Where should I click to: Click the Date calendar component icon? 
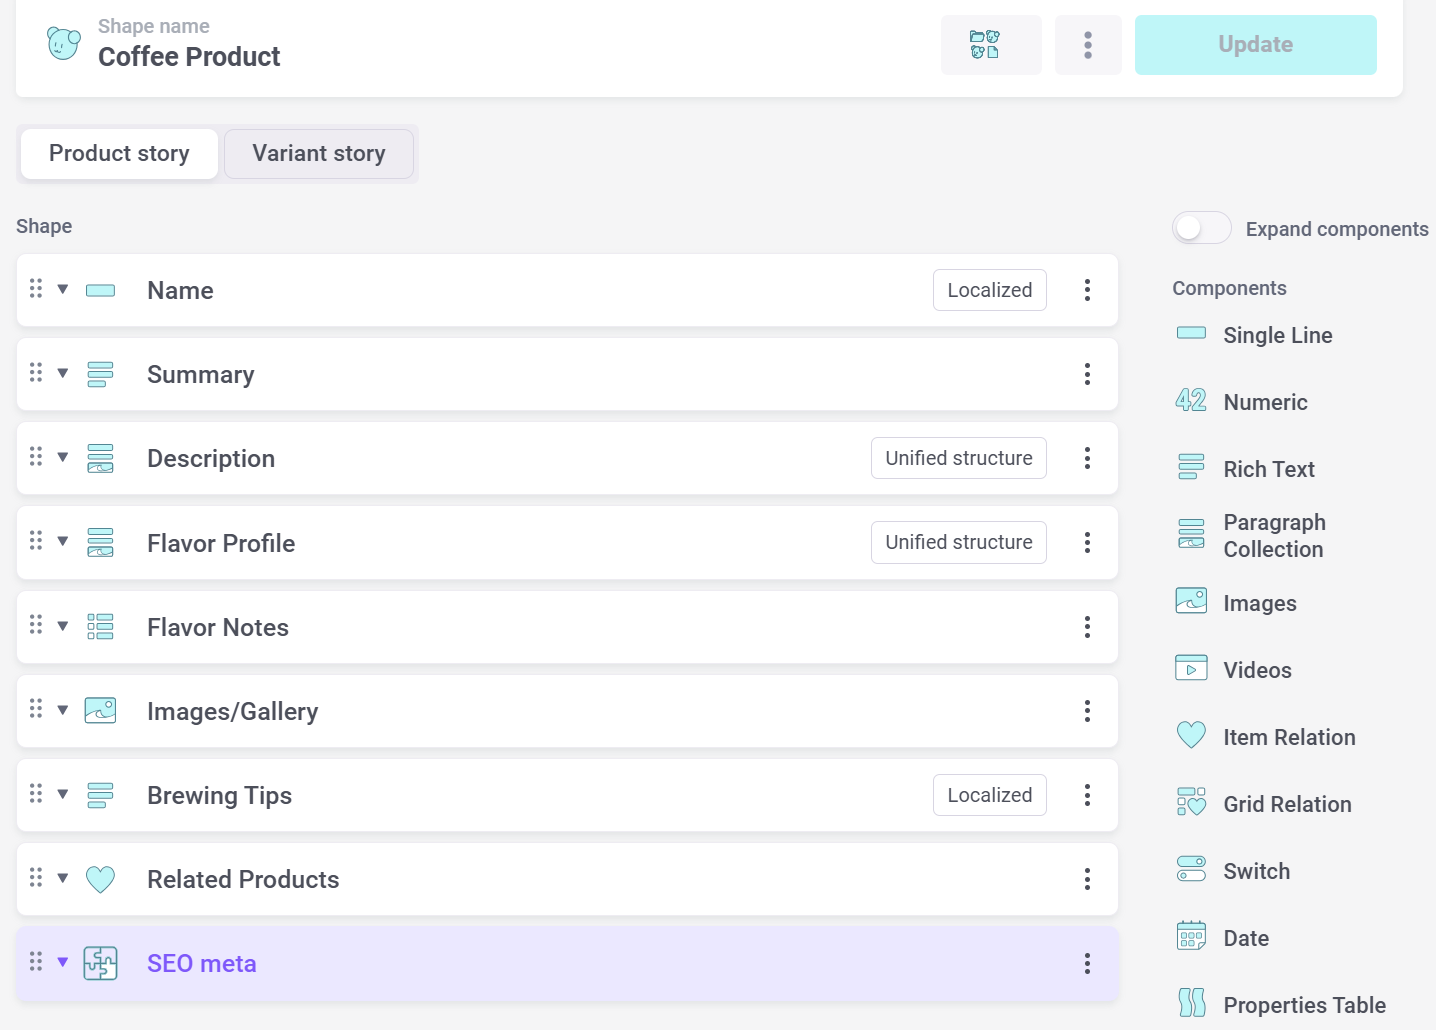coord(1190,937)
